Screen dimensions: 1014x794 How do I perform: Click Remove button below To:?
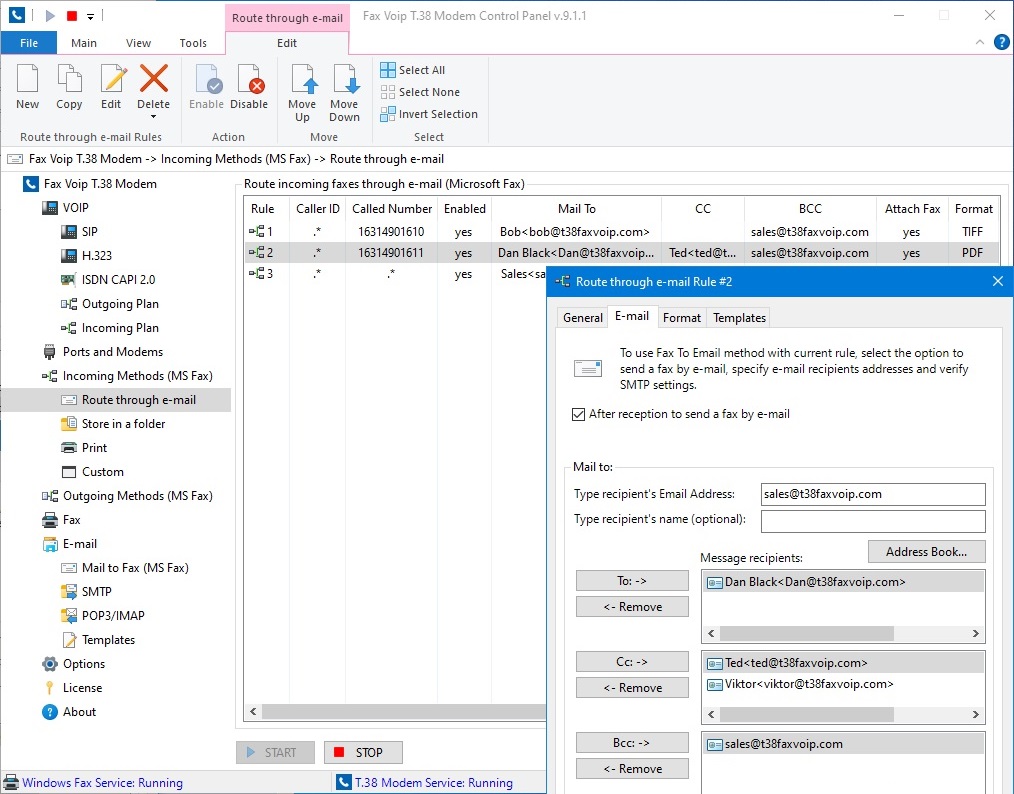click(x=632, y=606)
